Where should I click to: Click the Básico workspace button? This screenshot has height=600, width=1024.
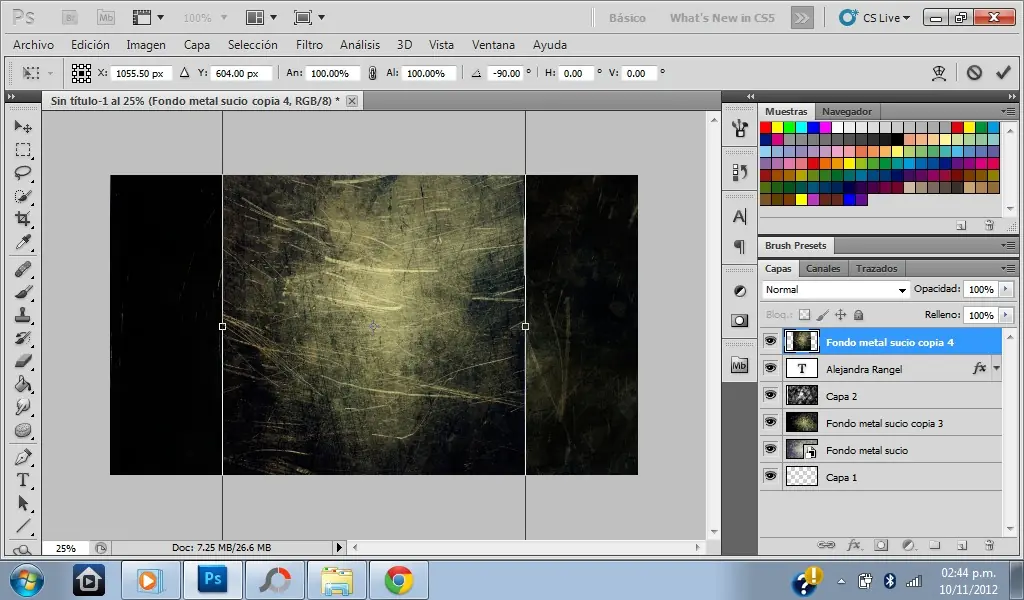point(627,18)
